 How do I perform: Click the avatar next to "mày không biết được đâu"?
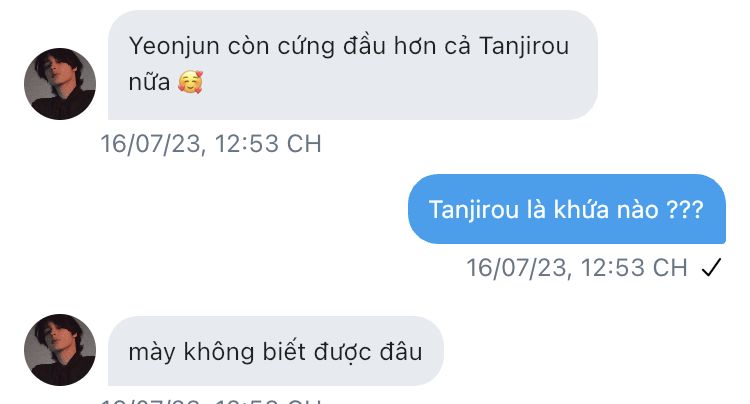[x=60, y=350]
